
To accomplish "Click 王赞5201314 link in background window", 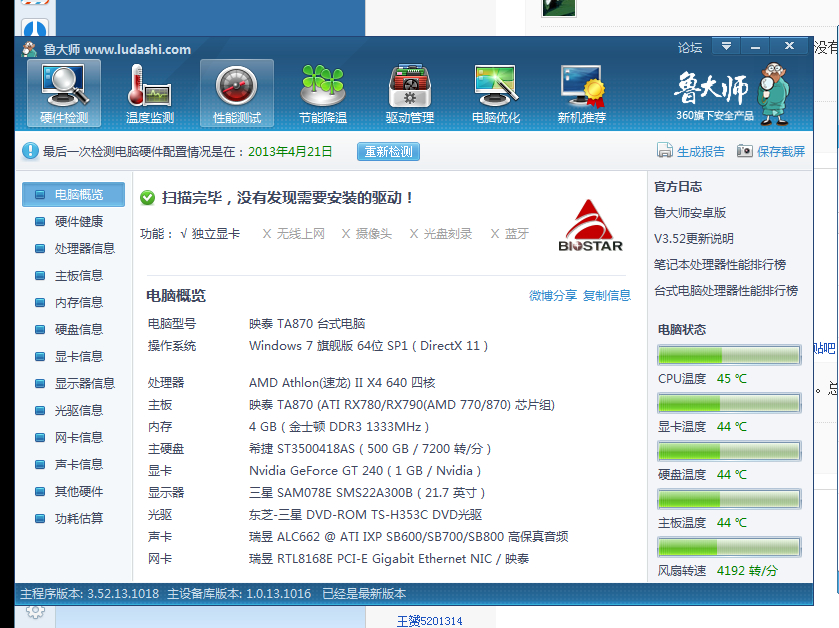I will 429,621.
